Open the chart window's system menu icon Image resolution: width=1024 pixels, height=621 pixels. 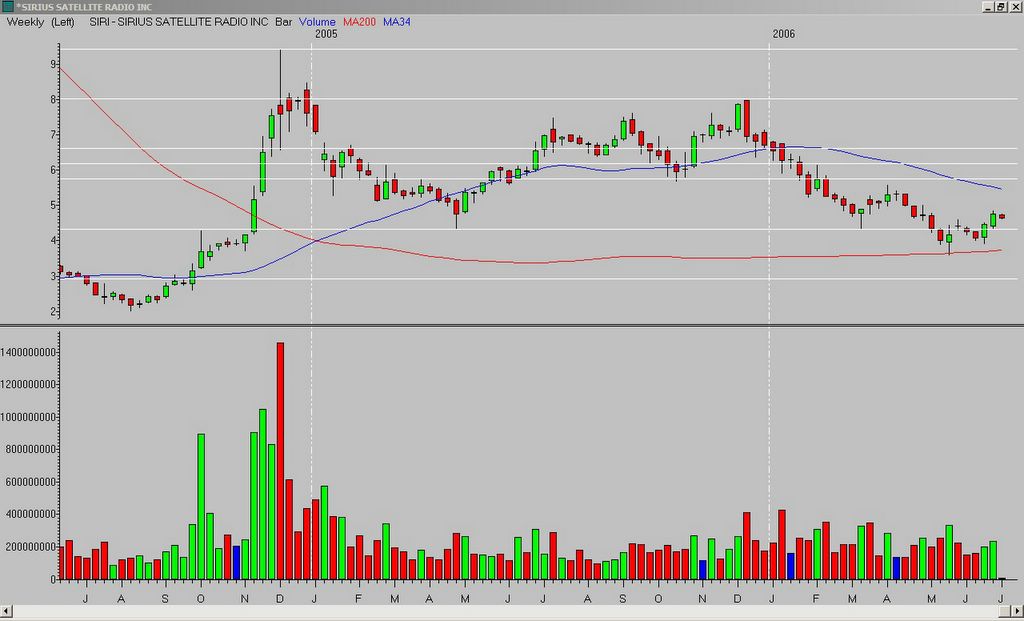click(x=7, y=7)
